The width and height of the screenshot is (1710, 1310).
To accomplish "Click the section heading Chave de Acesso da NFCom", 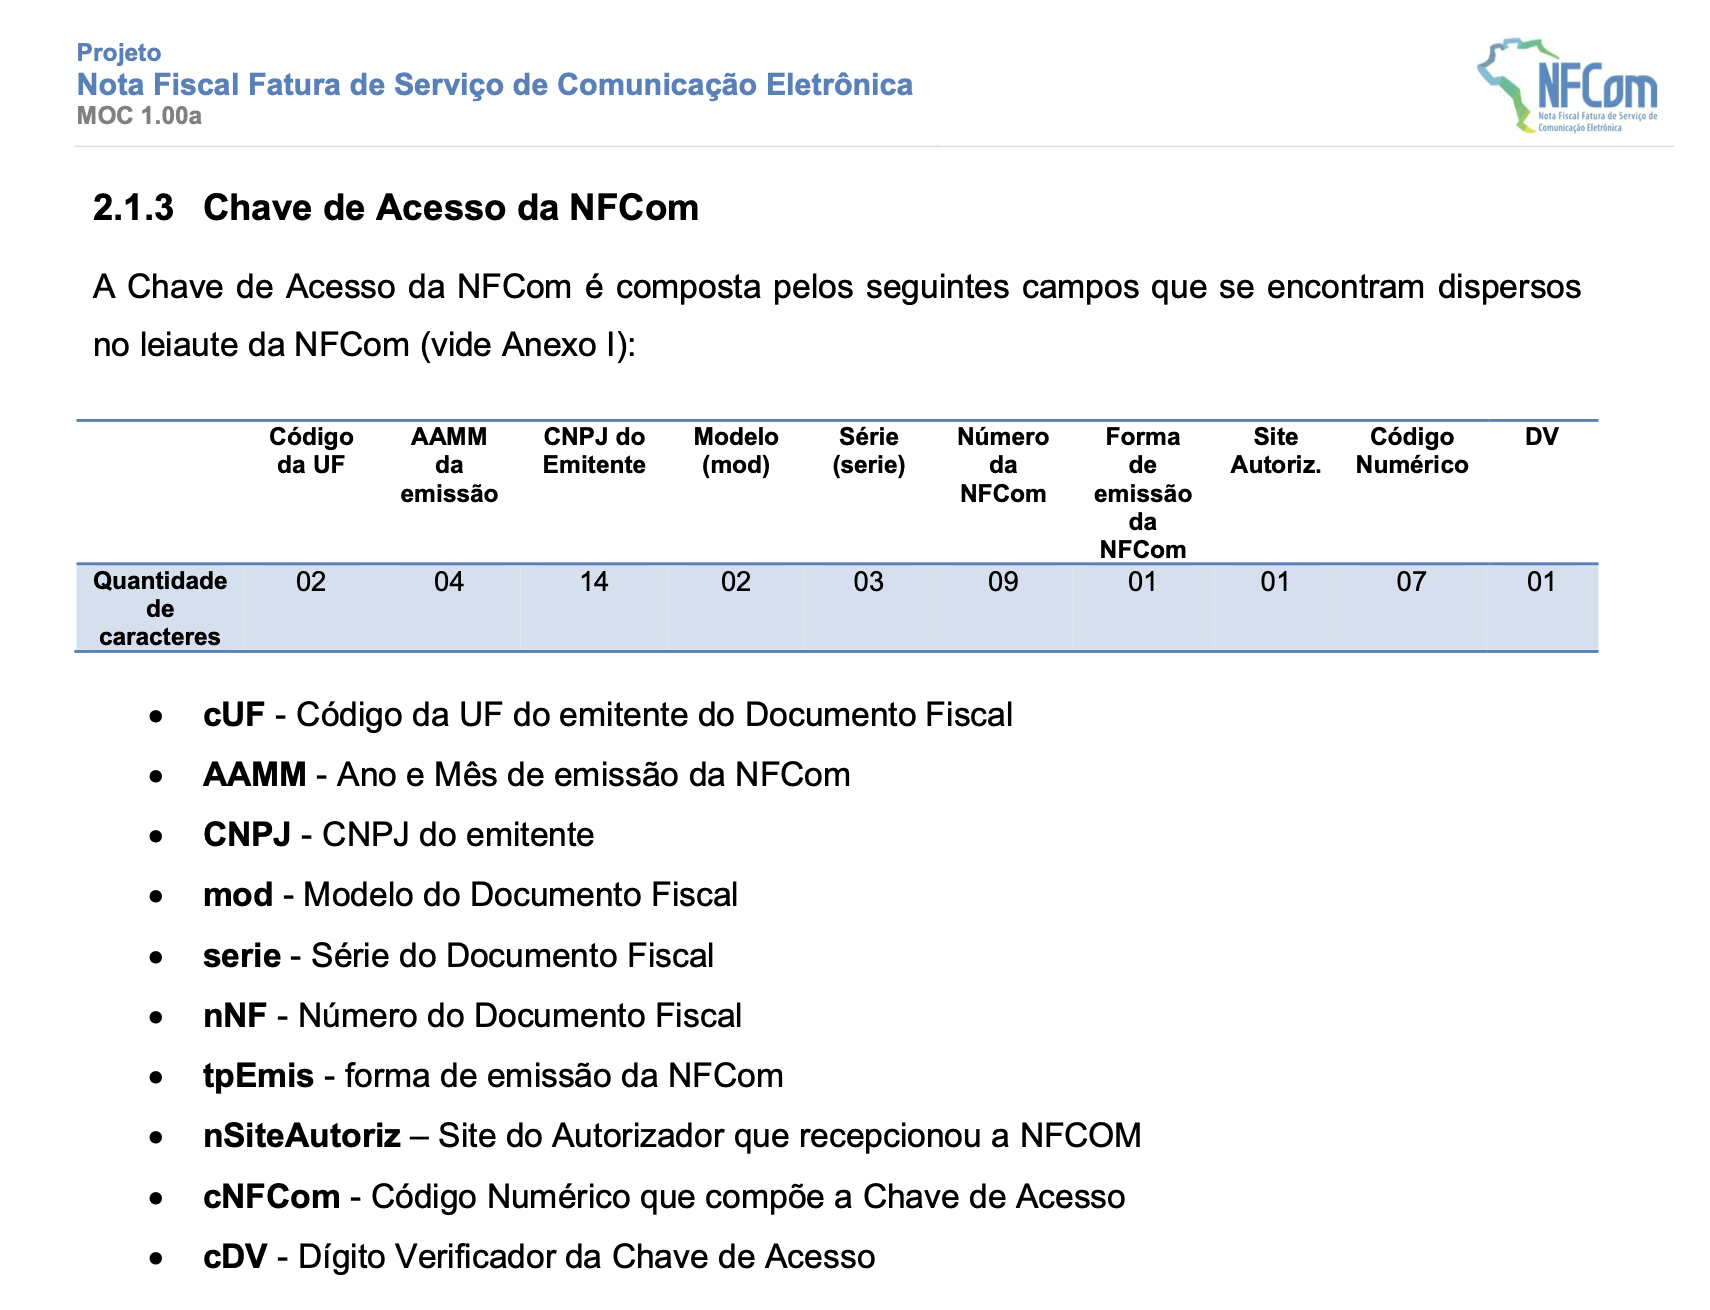I will coord(451,208).
